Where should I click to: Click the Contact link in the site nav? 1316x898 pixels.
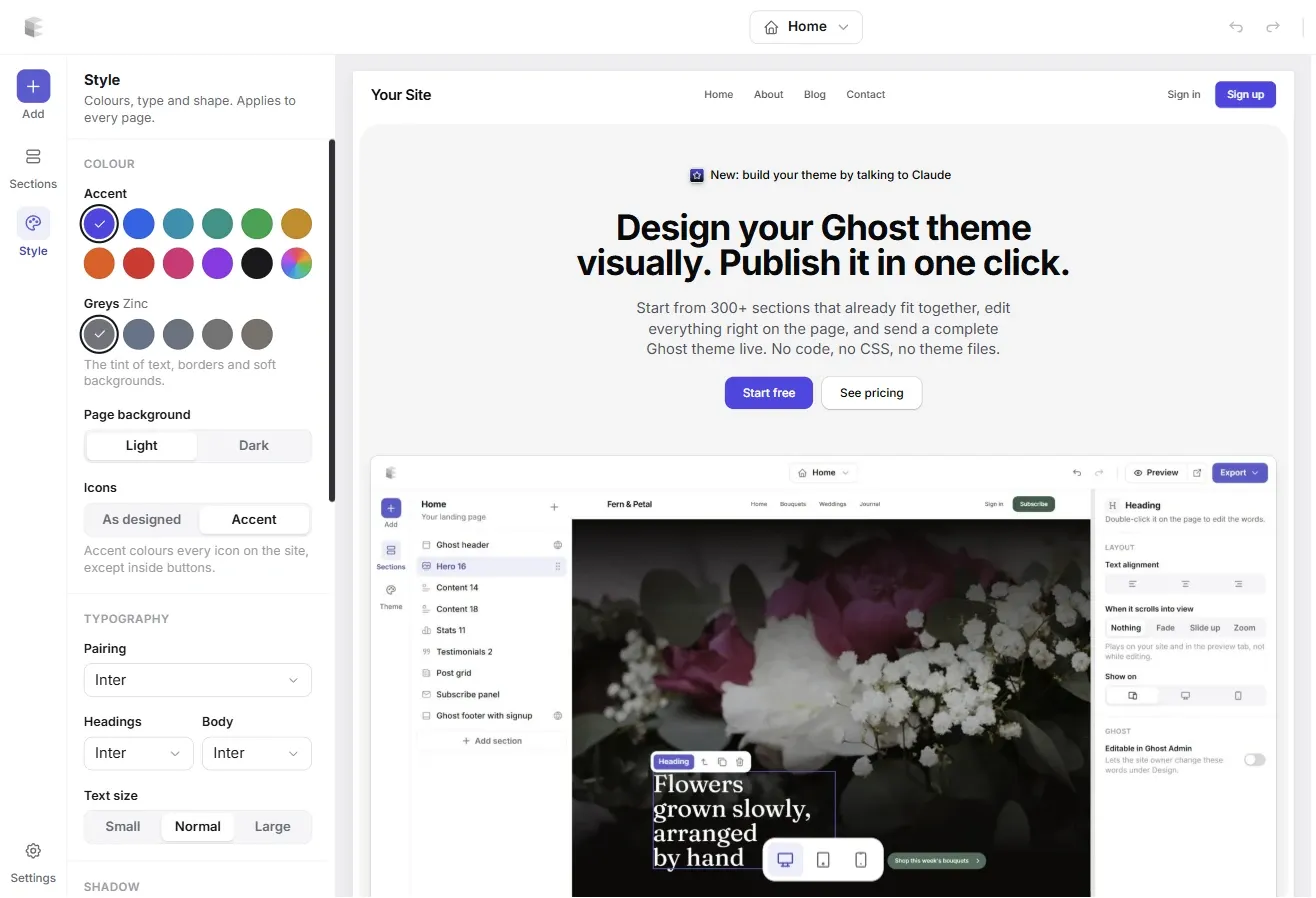(866, 95)
